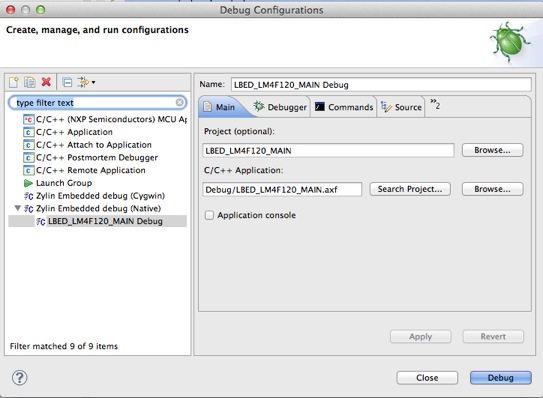Click the NXP MCU Application icon
This screenshot has width=543, height=398.
(x=28, y=119)
